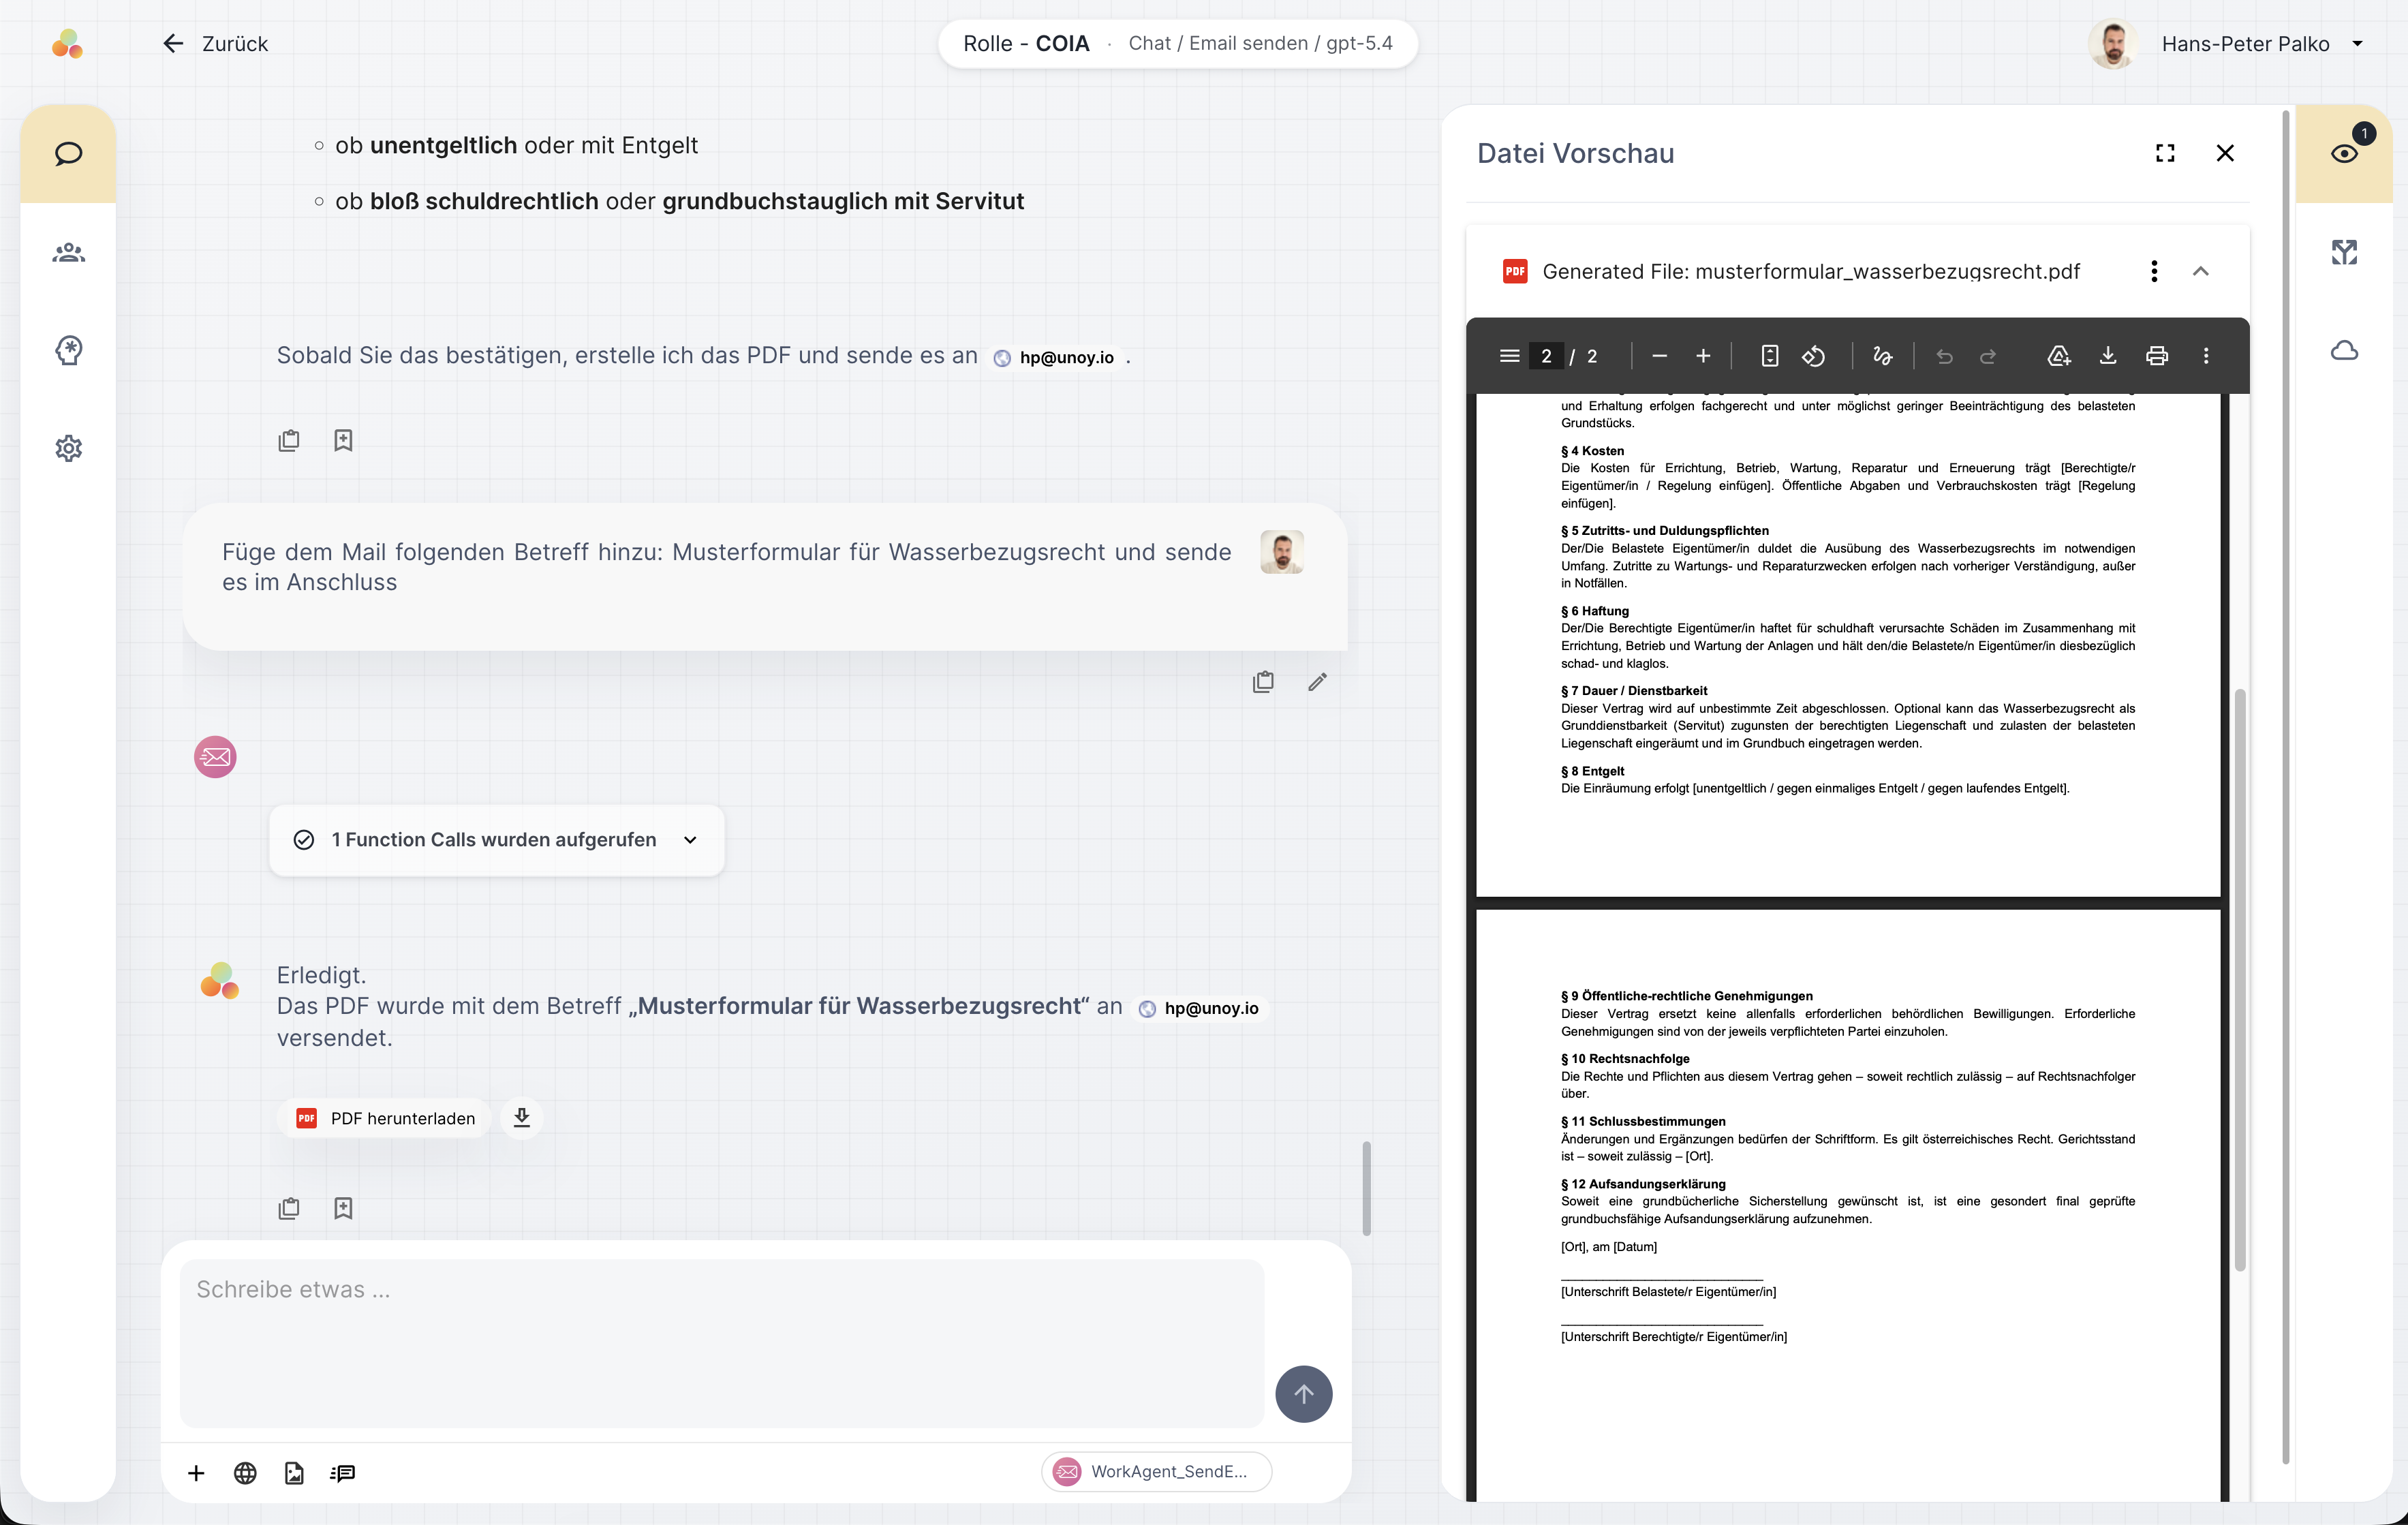Click the '§ 8 Entgelt' heading in the PDF
The image size is (2408, 1525).
(x=1592, y=771)
